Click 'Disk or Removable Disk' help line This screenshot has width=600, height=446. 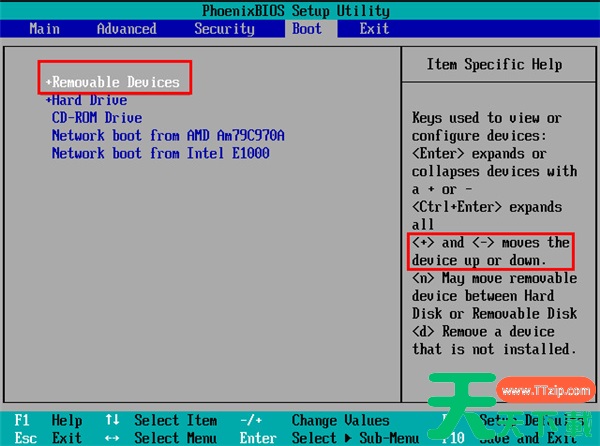494,314
